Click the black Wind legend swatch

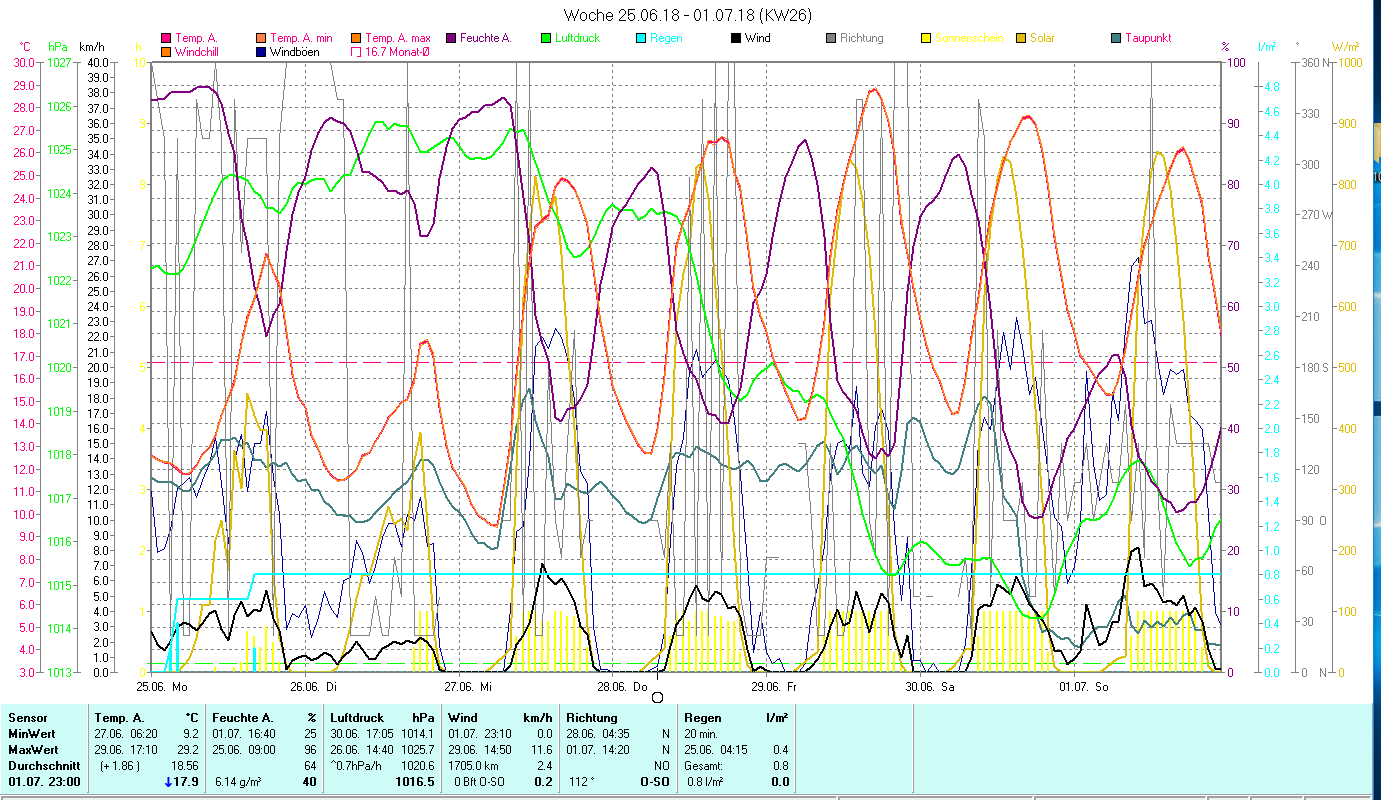[736, 38]
